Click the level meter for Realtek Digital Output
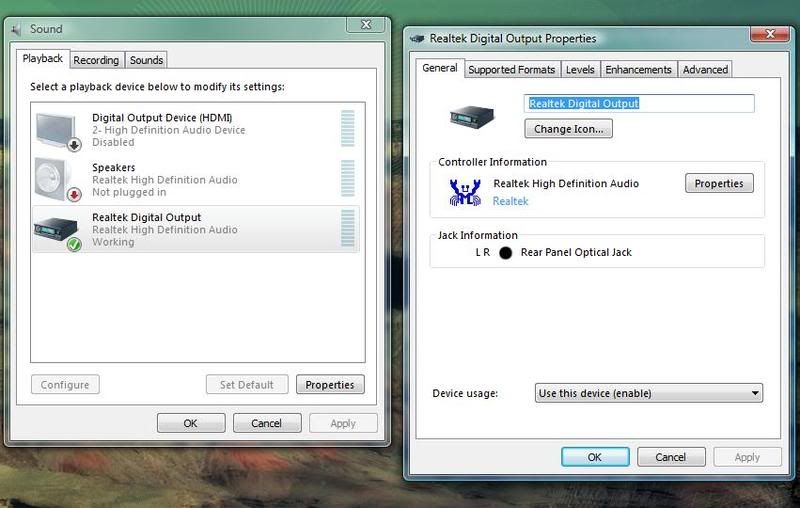 (347, 228)
